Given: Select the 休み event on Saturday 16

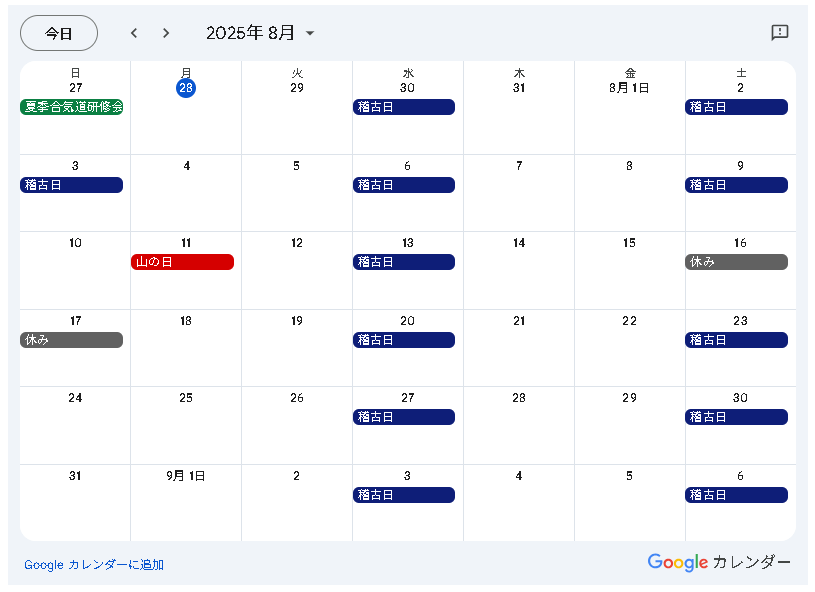Looking at the screenshot, I should tap(736, 262).
